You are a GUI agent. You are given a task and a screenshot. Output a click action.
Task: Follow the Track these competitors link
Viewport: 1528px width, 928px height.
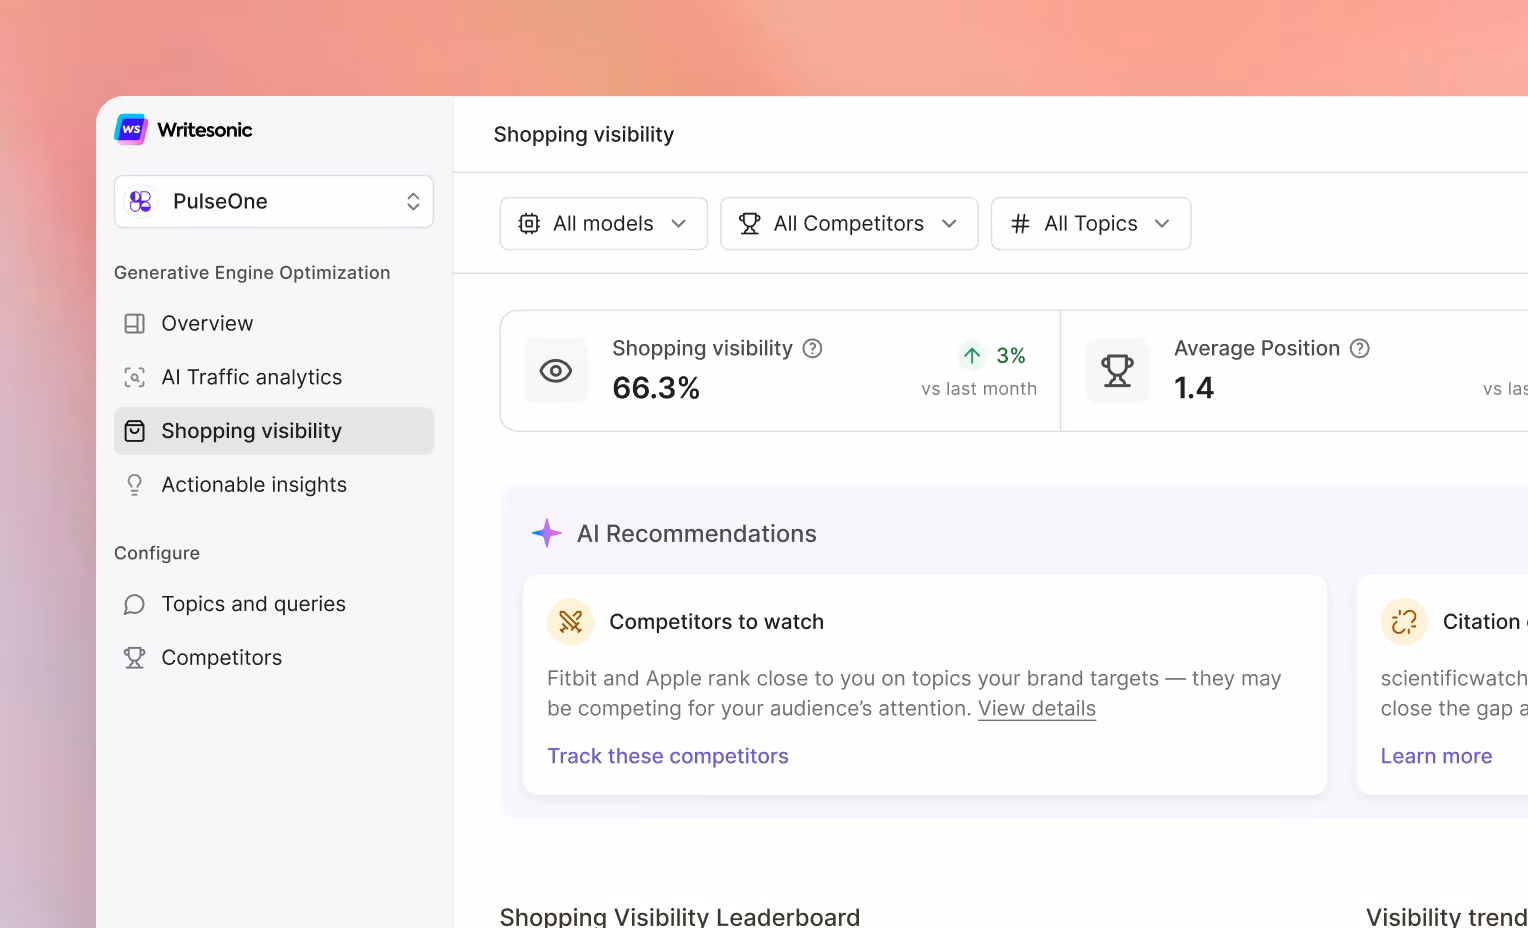coord(667,756)
